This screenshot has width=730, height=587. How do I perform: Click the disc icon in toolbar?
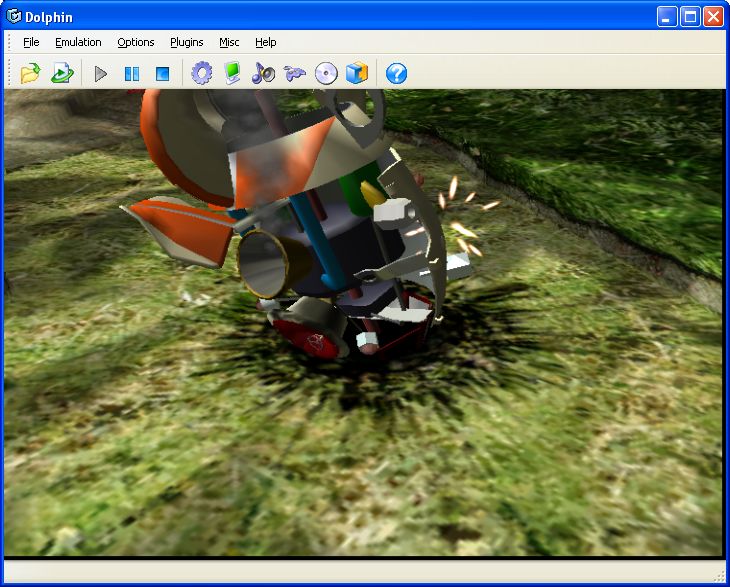click(x=326, y=74)
